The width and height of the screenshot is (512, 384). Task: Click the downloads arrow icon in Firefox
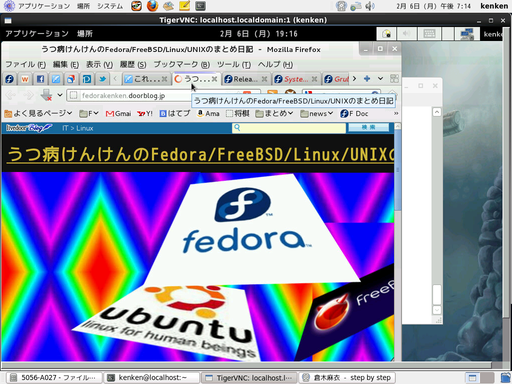[x=46, y=95]
